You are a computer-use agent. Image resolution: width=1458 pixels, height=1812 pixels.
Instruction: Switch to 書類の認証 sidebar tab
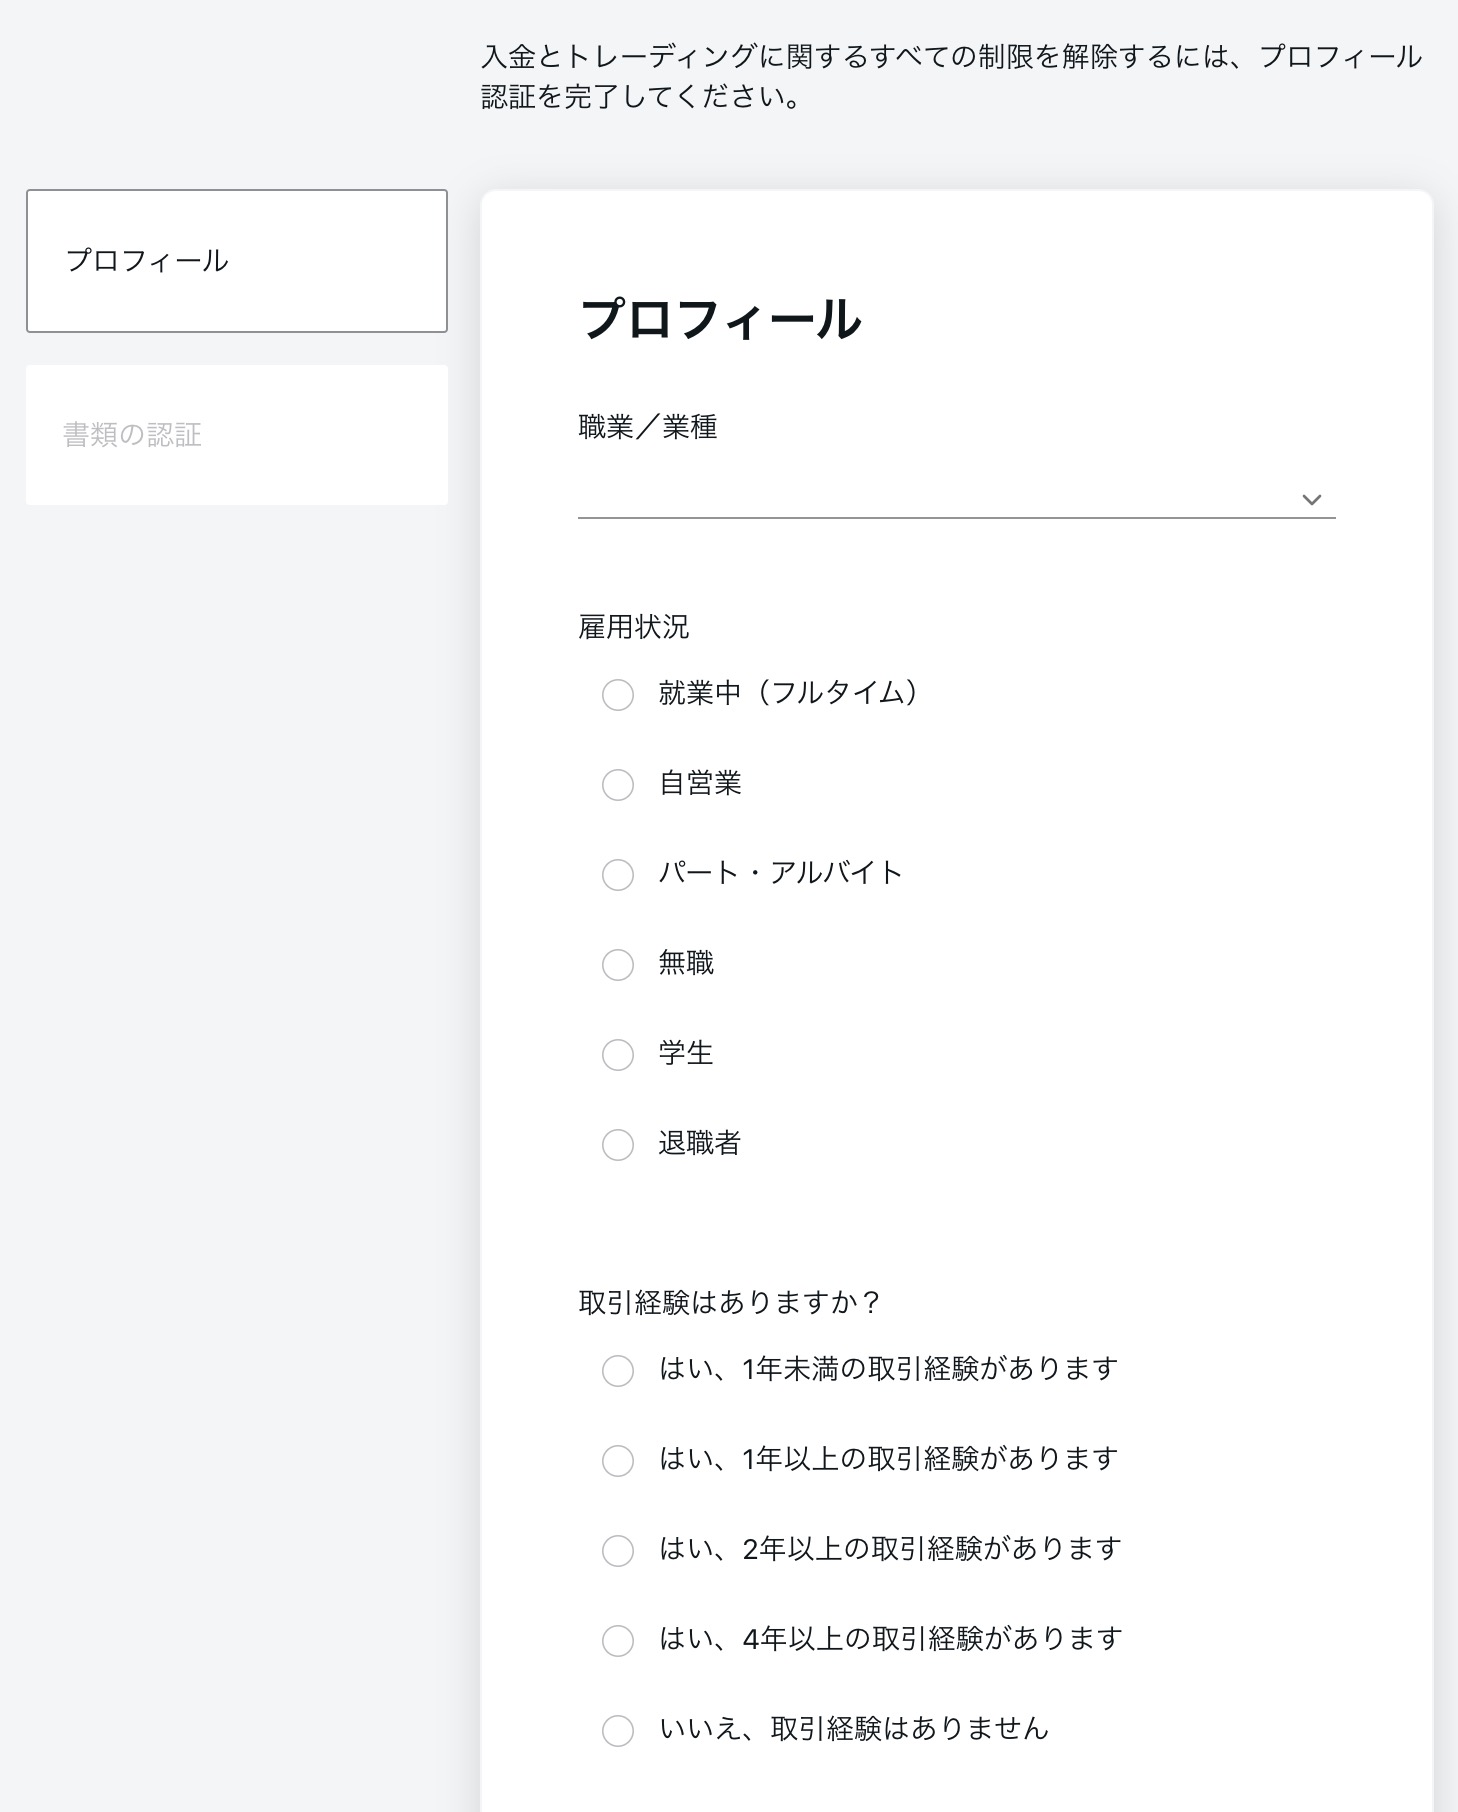[x=237, y=435]
